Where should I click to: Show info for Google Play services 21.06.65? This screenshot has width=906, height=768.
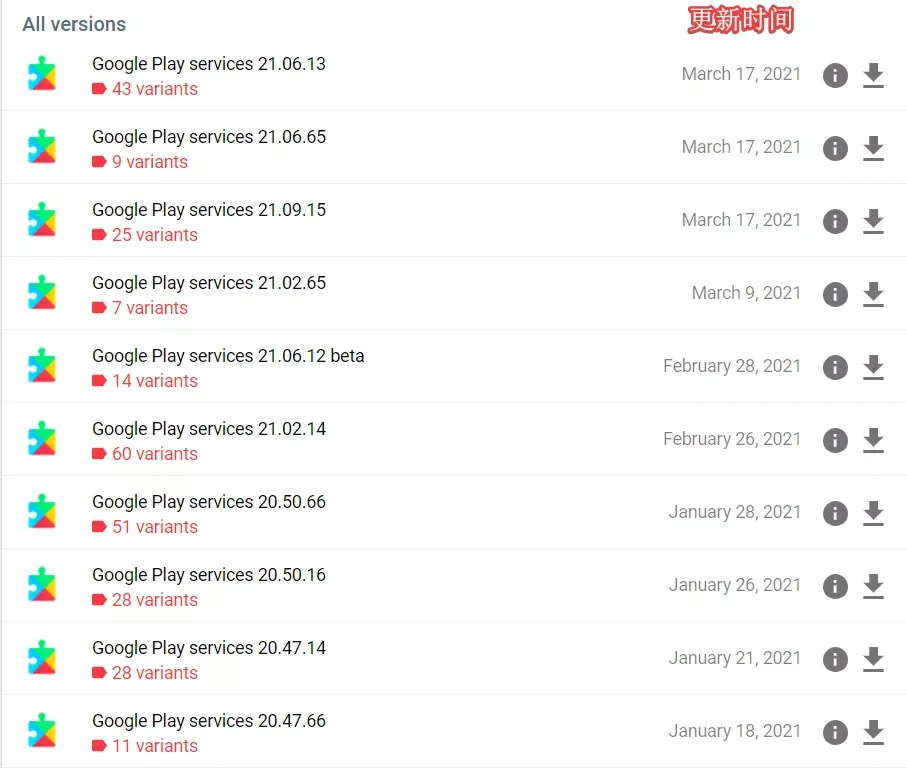tap(835, 148)
